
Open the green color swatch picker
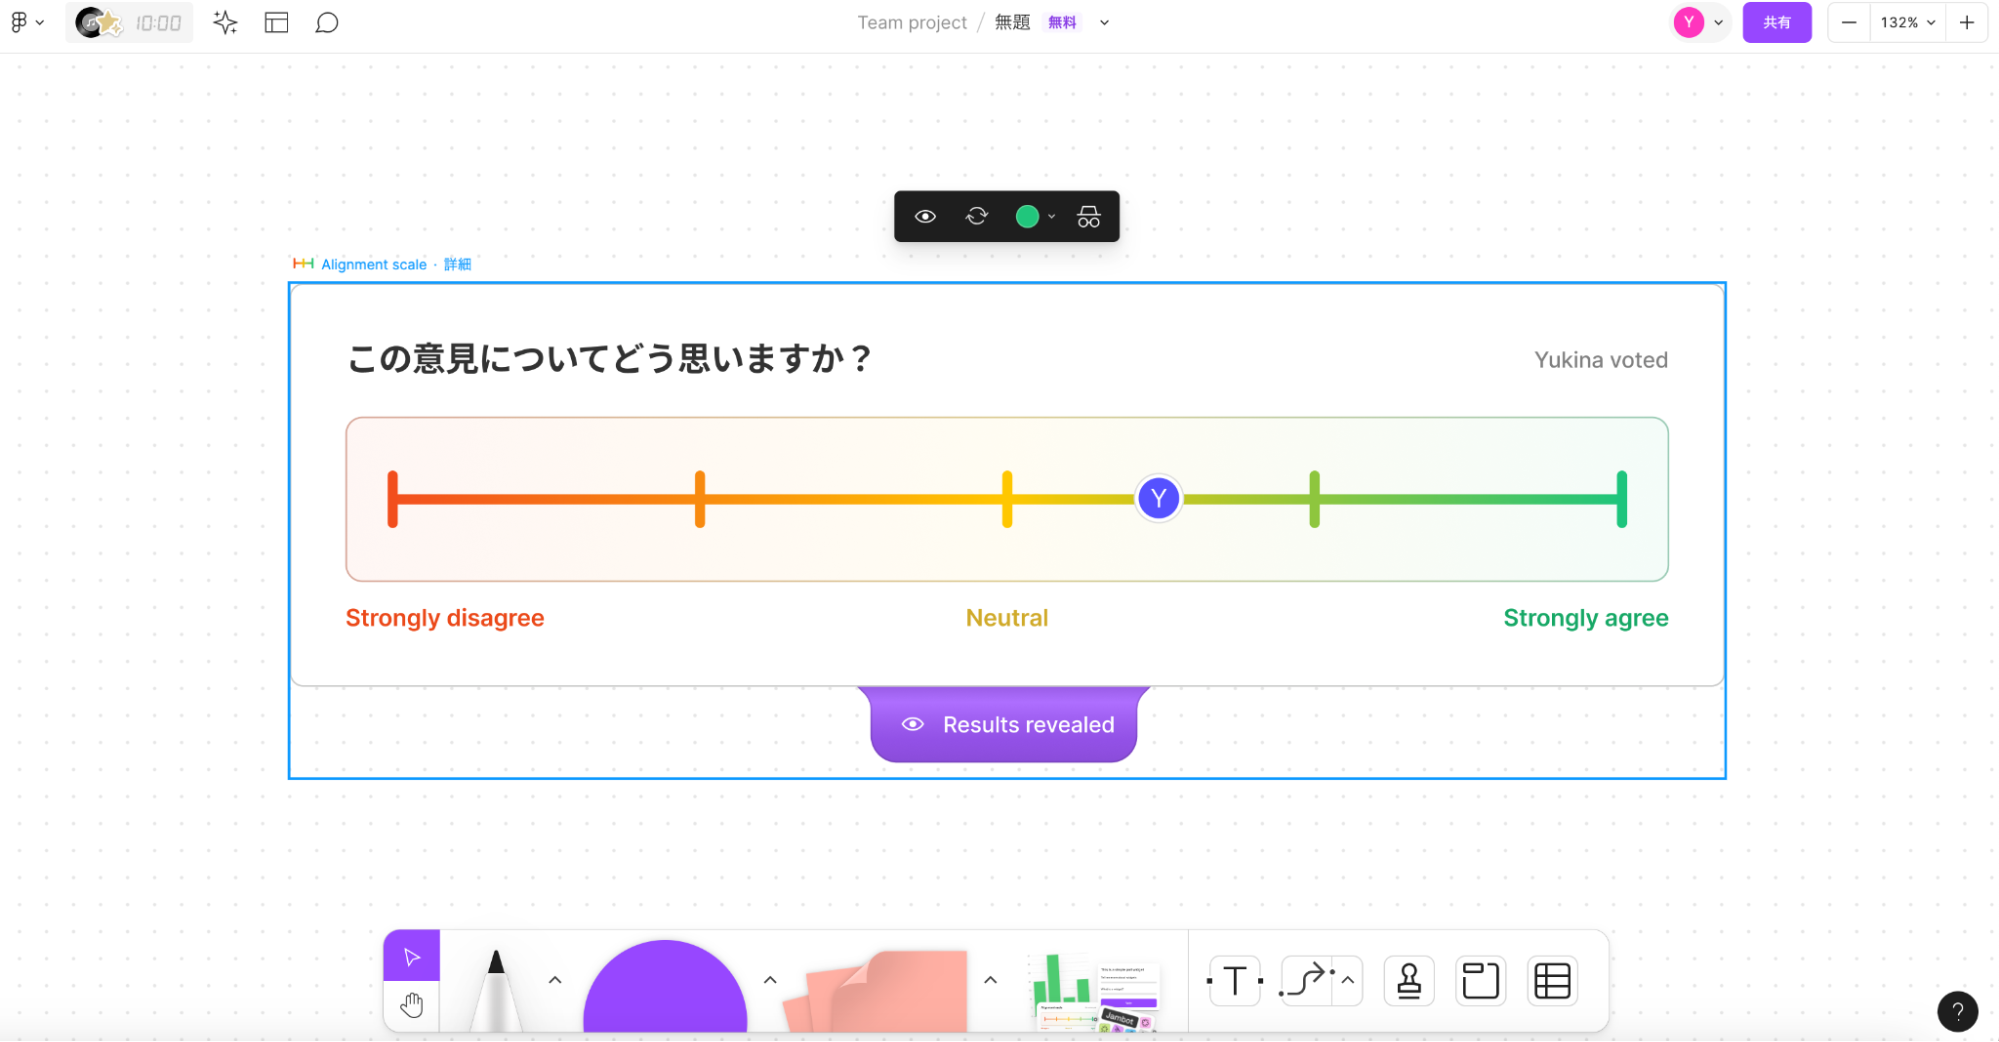click(1027, 216)
